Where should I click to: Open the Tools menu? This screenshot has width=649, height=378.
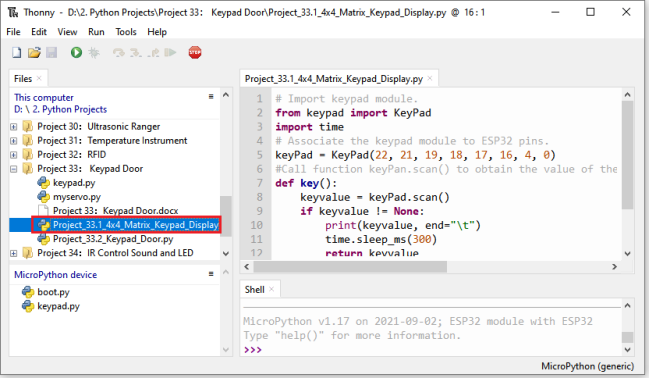[126, 32]
